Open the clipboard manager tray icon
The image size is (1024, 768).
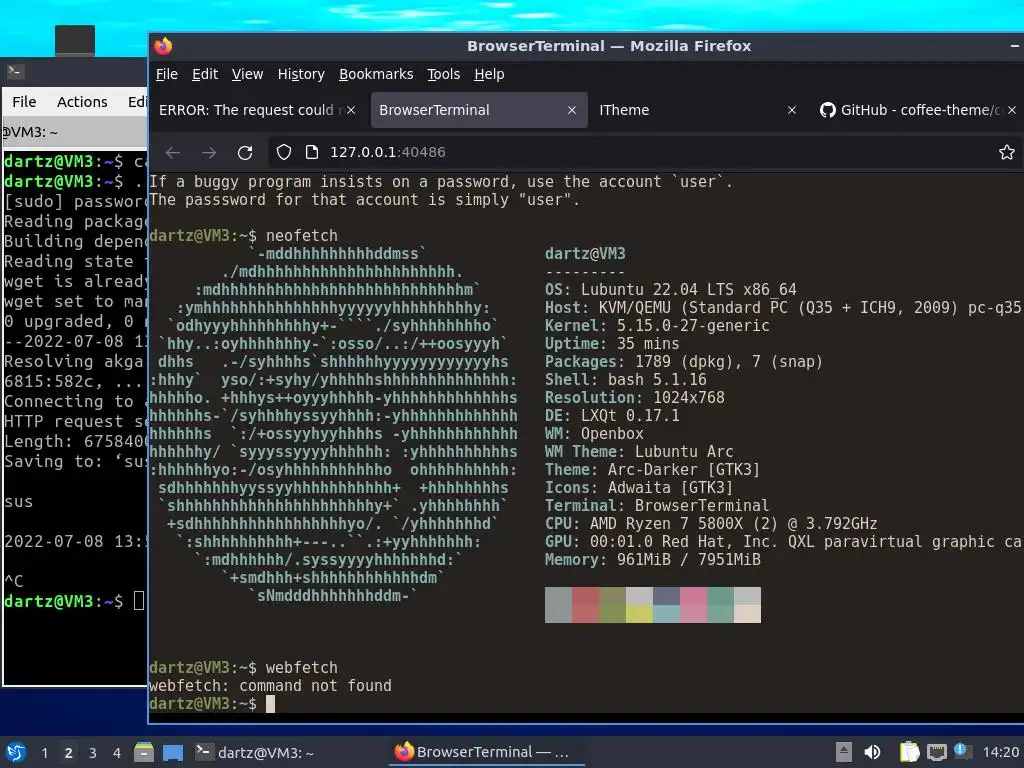[x=908, y=752]
